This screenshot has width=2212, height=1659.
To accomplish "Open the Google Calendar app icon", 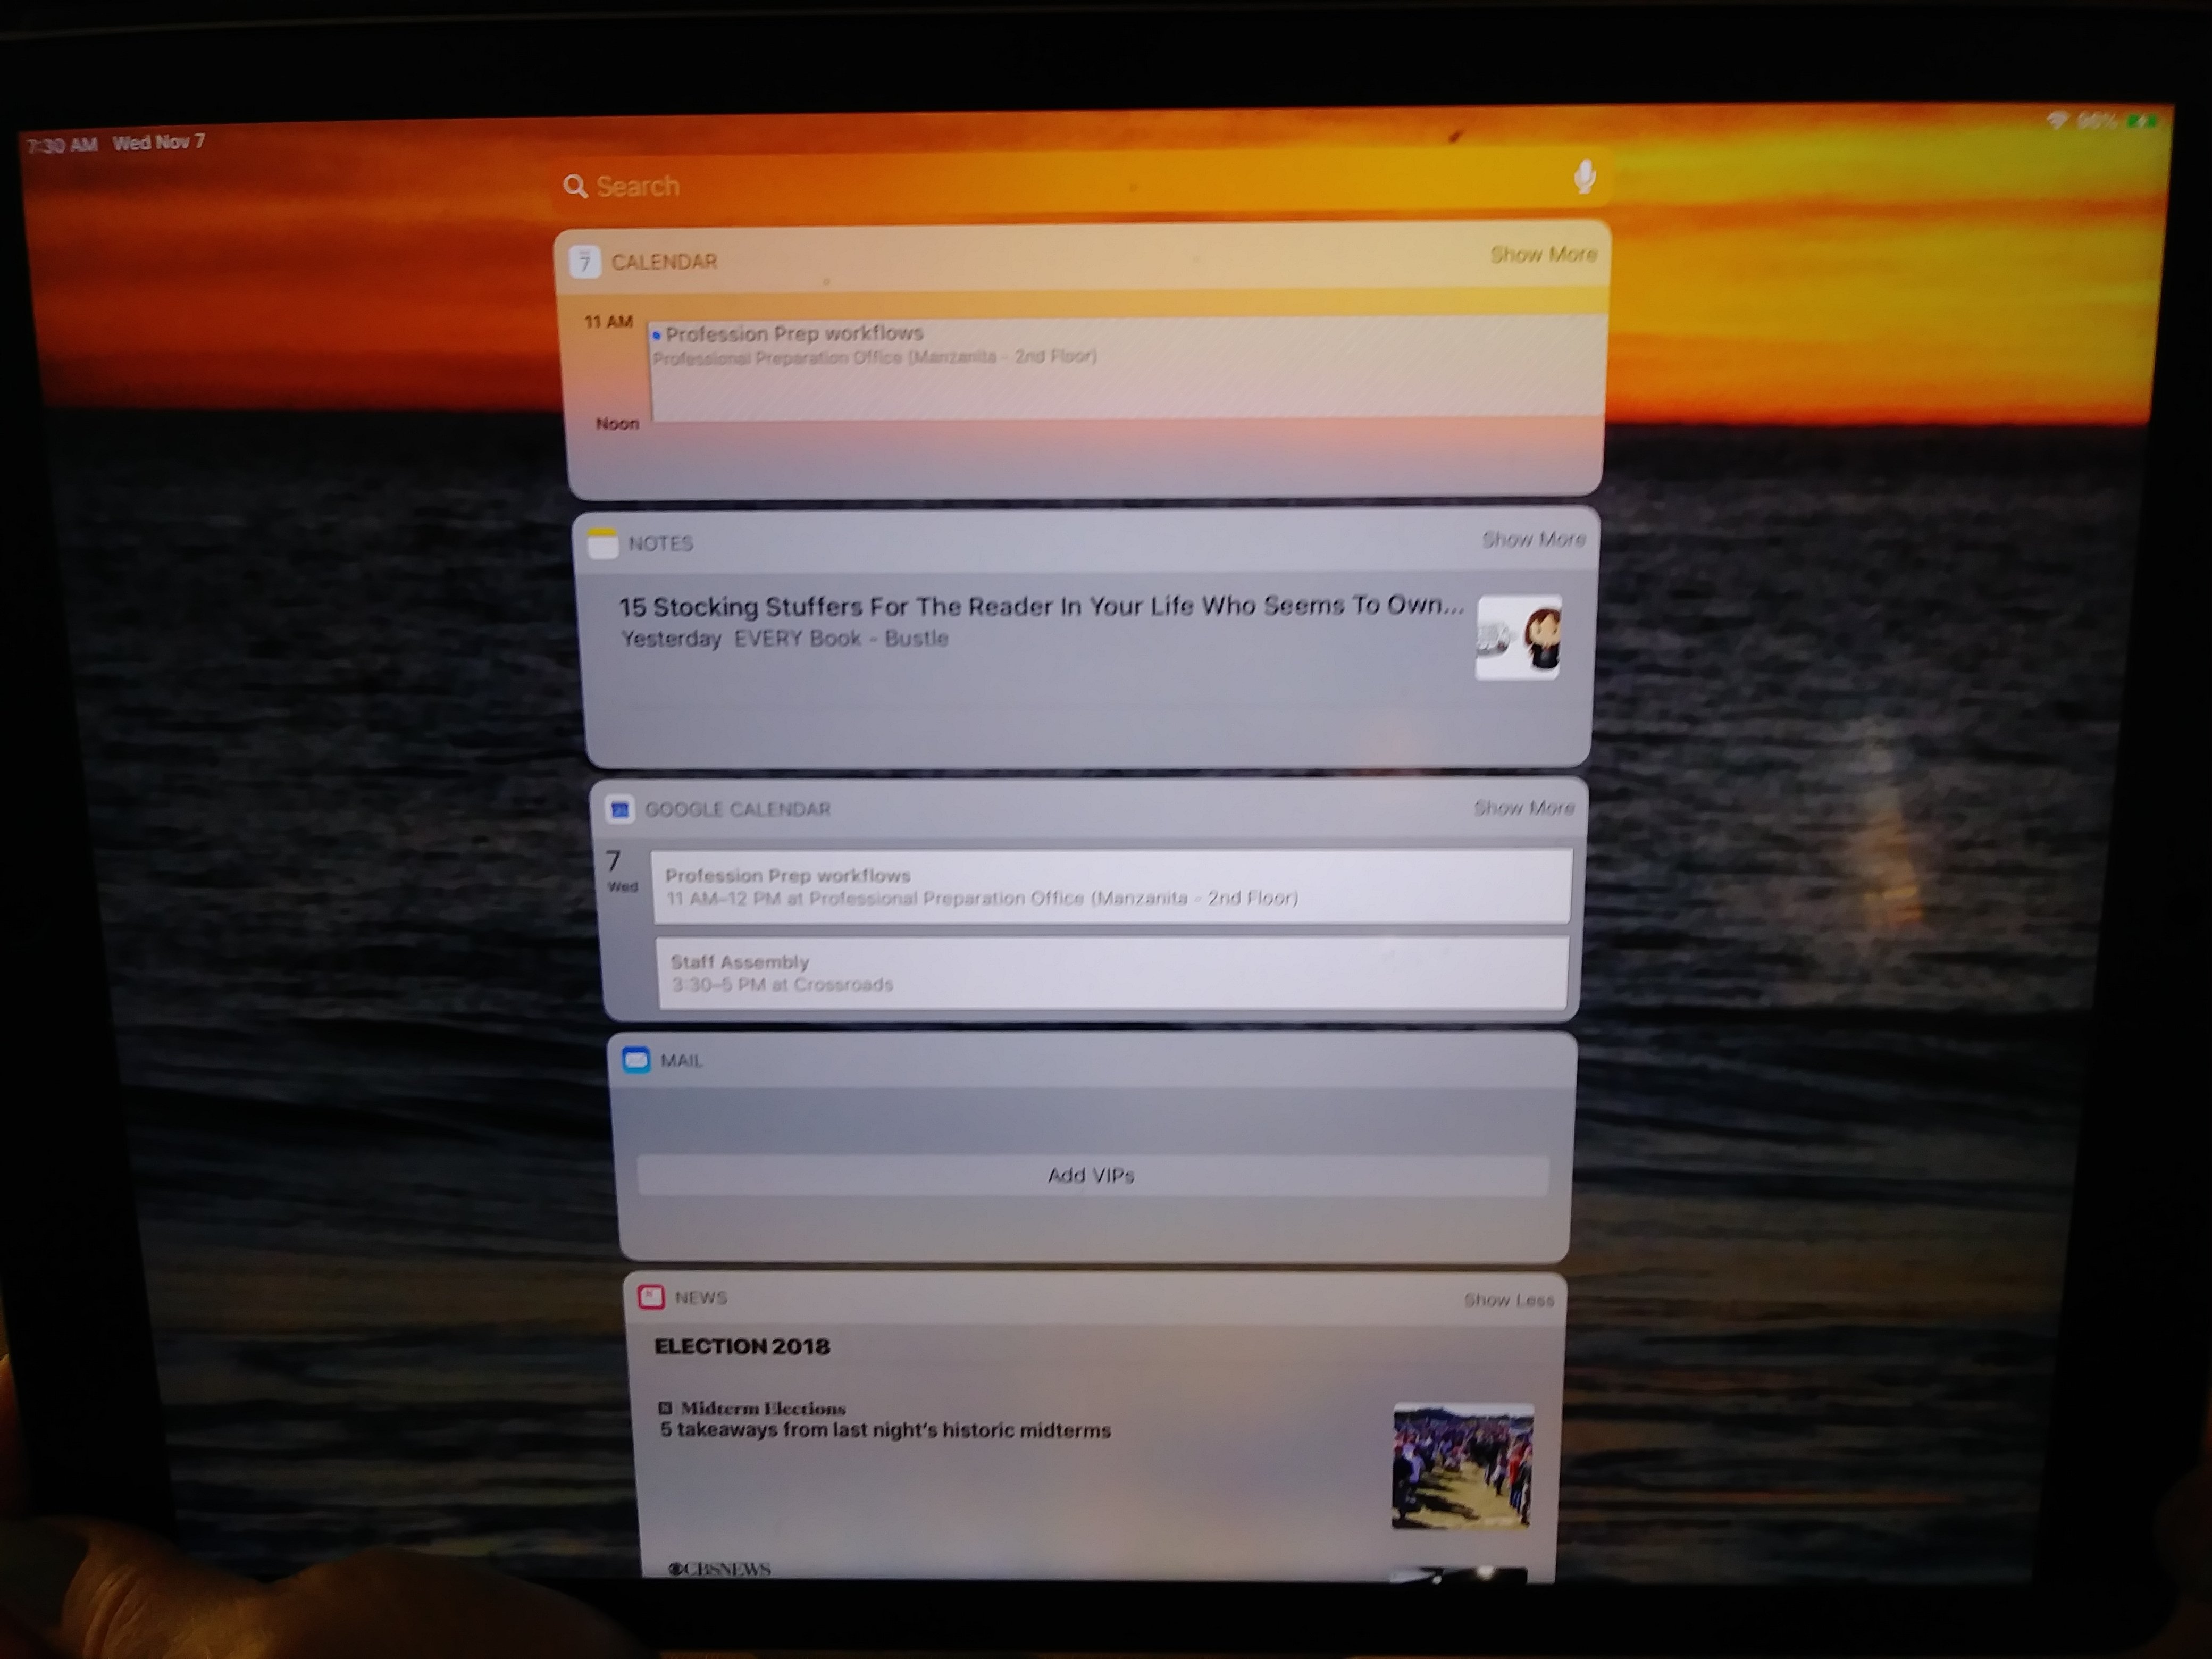I will point(619,809).
